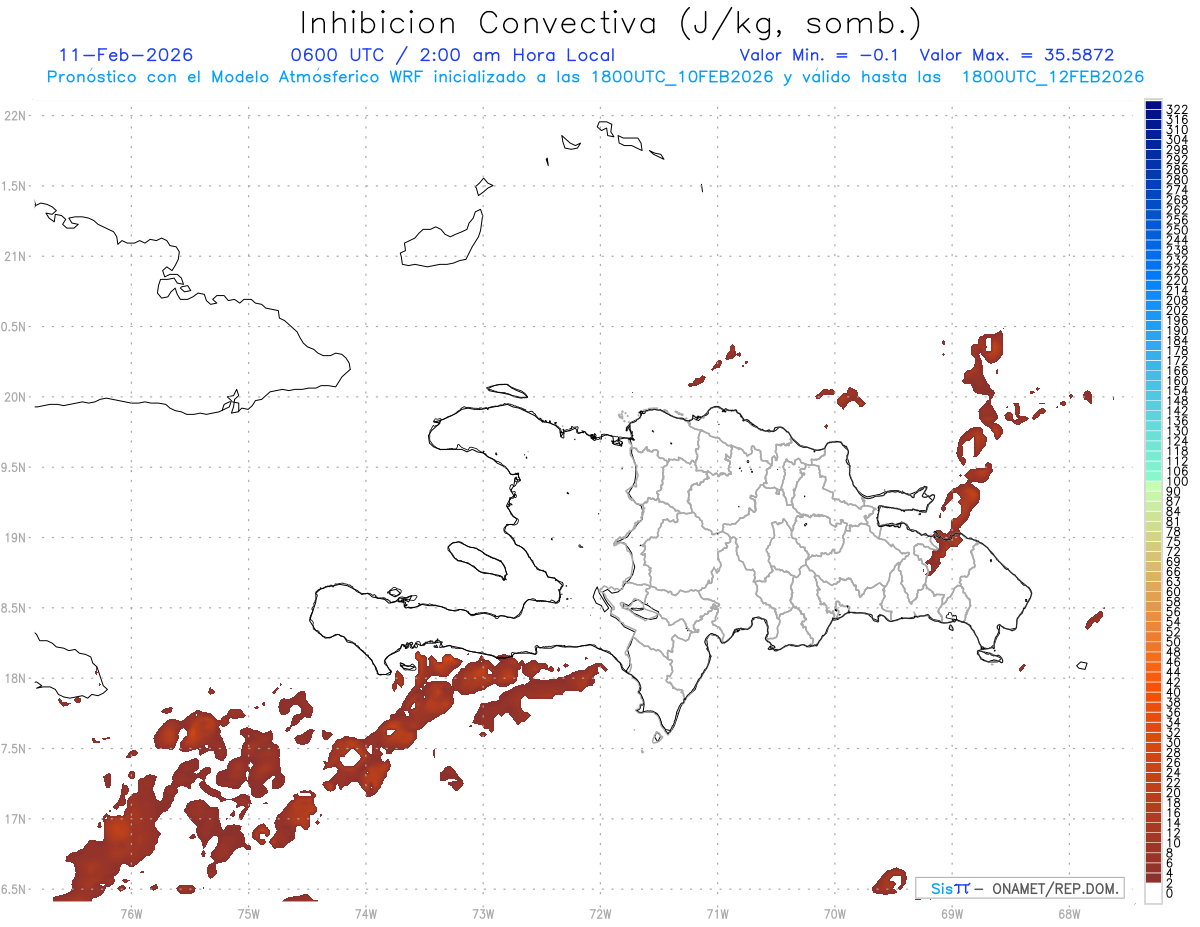Click the "75W" longitude label
Screen dimensions: 1200x927
(x=248, y=913)
